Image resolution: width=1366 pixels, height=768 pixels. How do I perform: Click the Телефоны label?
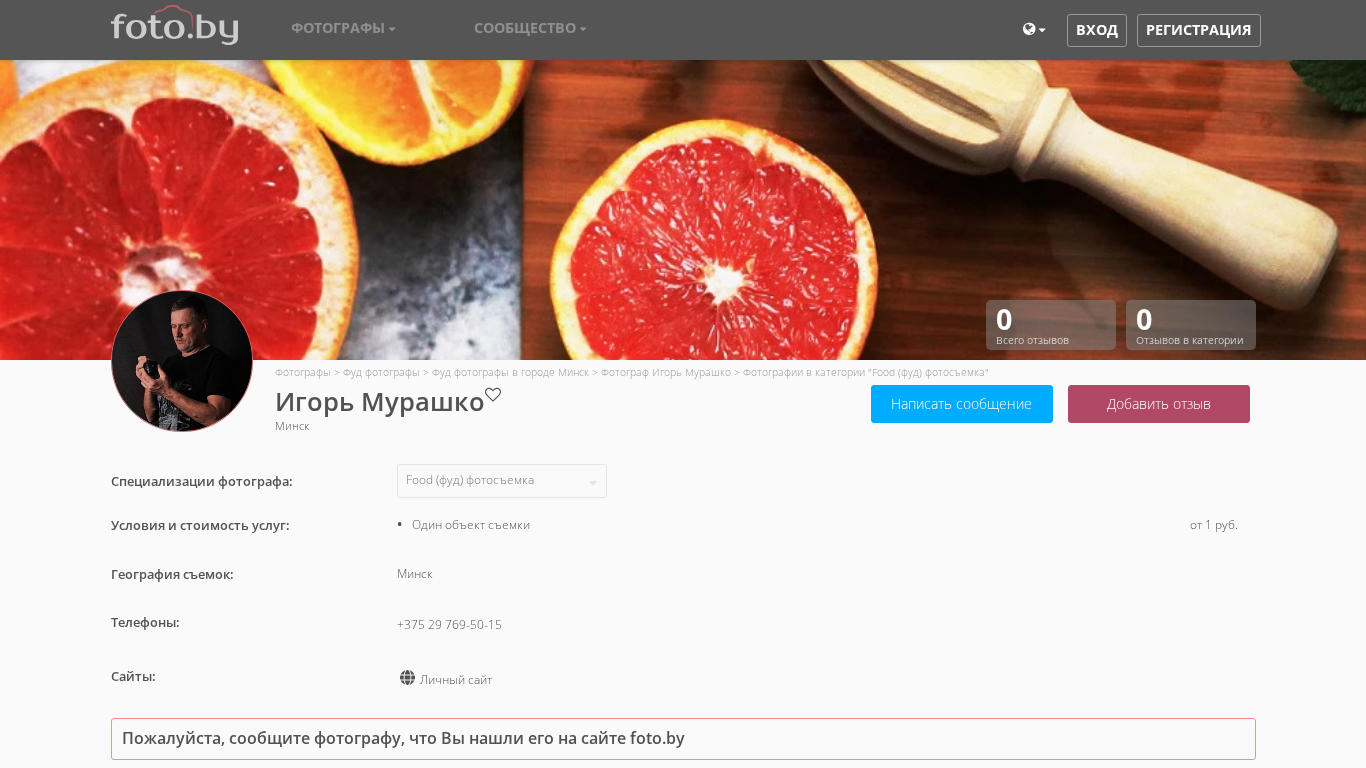145,622
